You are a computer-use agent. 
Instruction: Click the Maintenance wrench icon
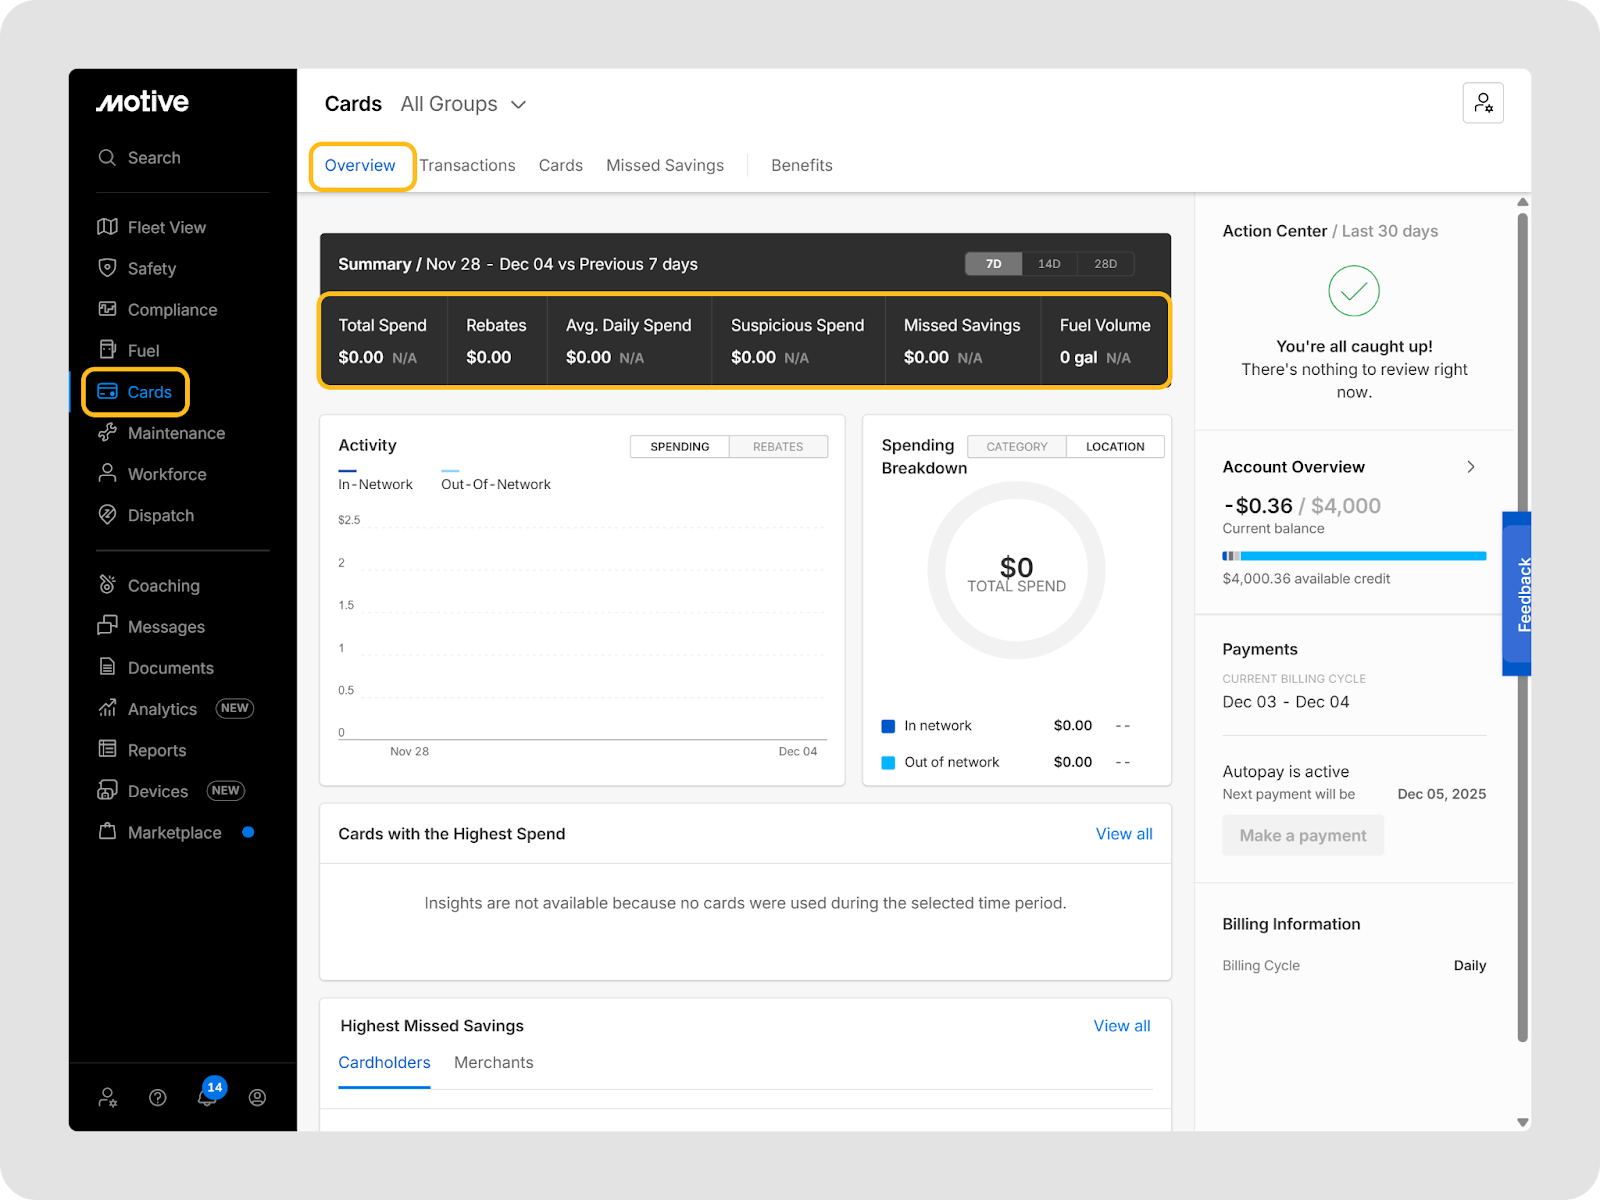coord(107,433)
